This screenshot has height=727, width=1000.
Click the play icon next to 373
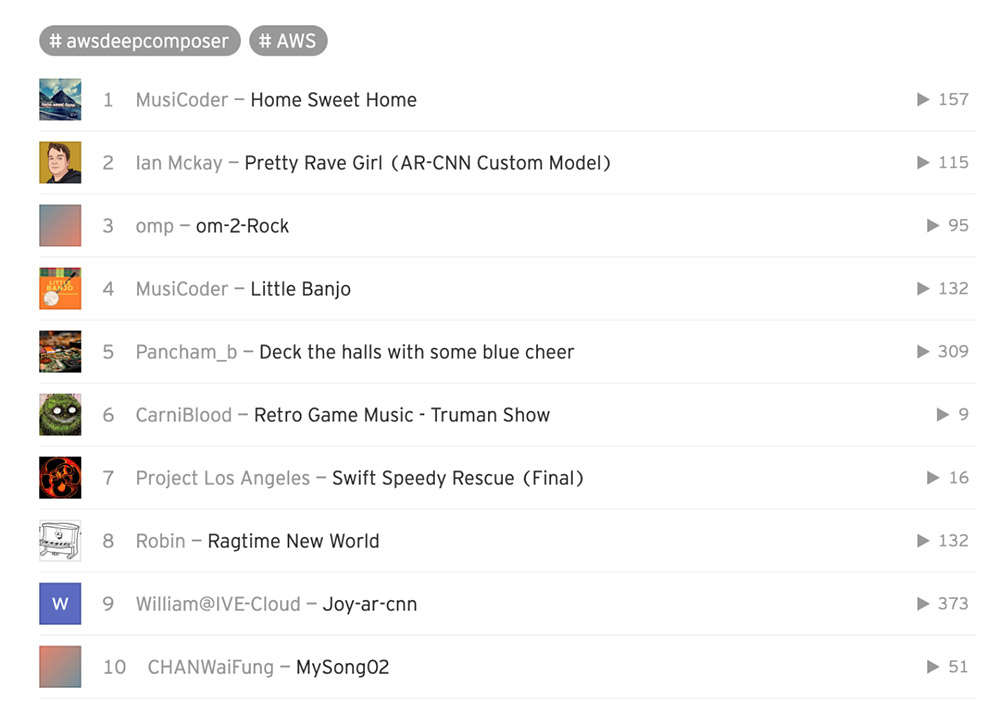coord(923,604)
